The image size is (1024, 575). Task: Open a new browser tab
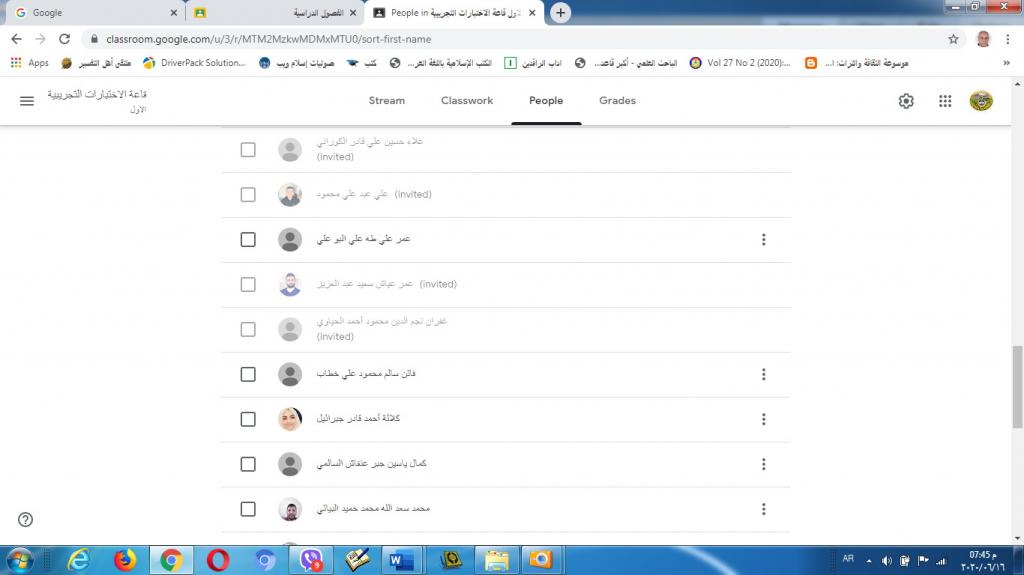(561, 13)
